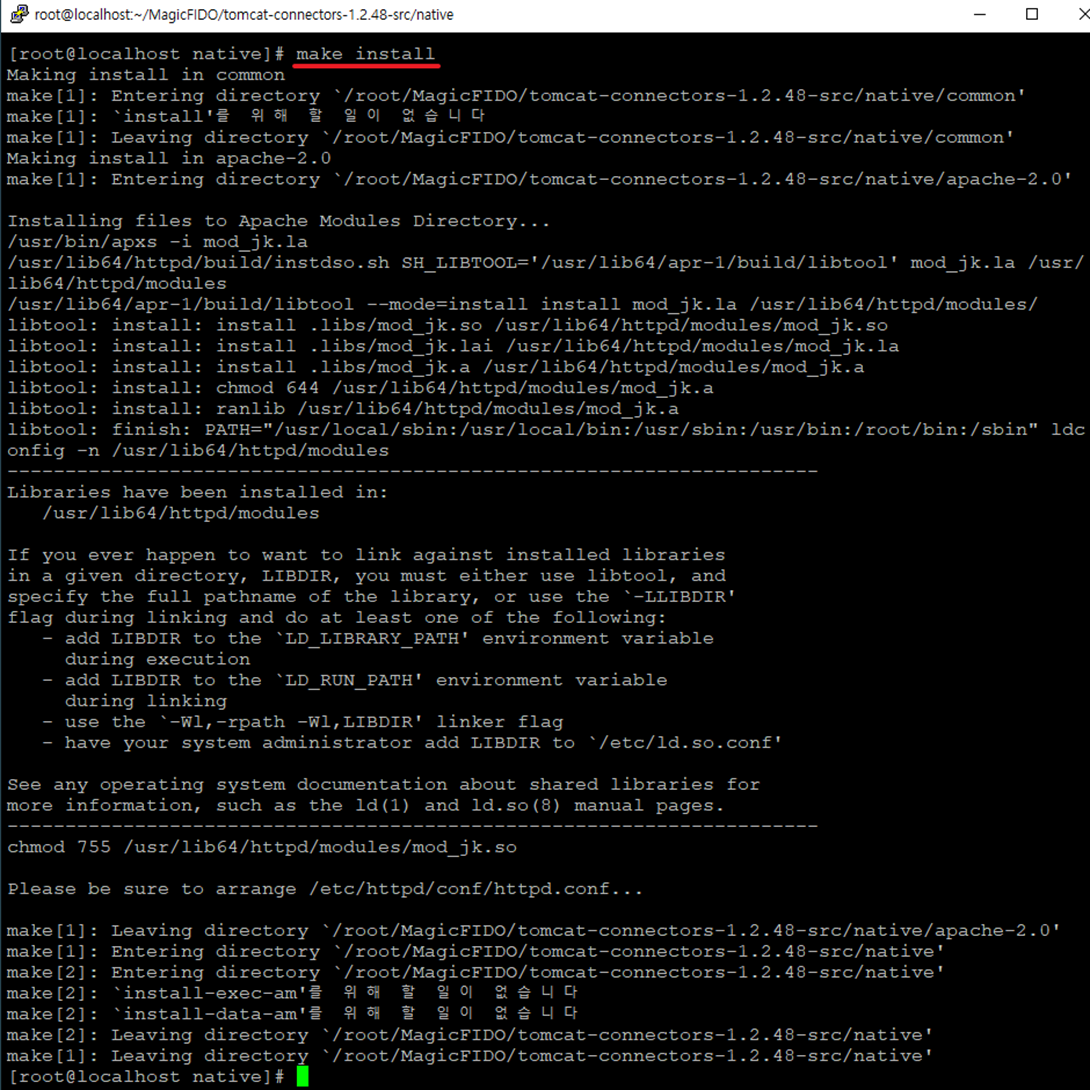Click the Leaving directory native/apache-2.0 line
The height and width of the screenshot is (1090, 1090).
(x=534, y=929)
